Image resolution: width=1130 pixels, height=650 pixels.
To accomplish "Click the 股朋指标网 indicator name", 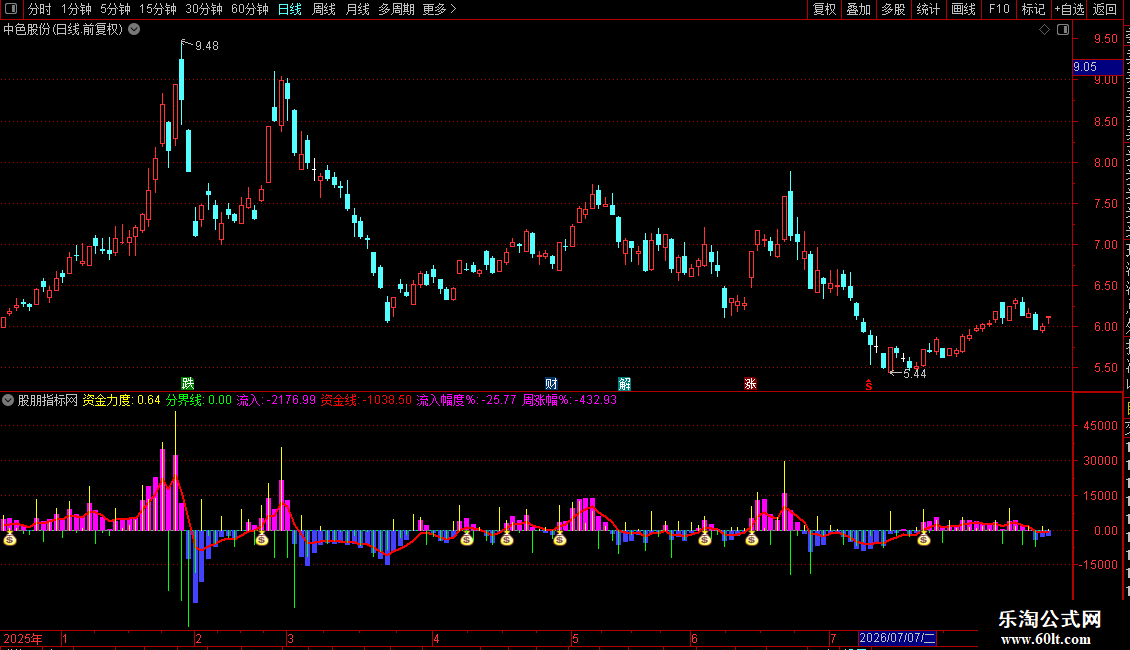I will [48, 400].
